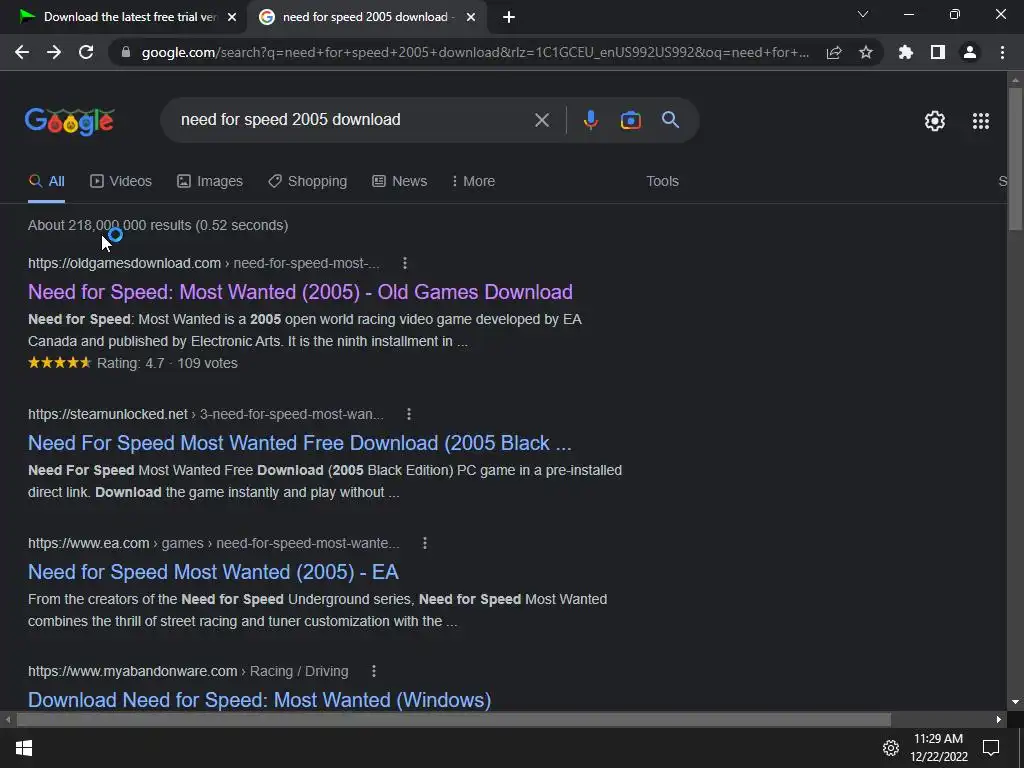Go to the Google logo homepage
This screenshot has height=768, width=1024.
pos(70,121)
